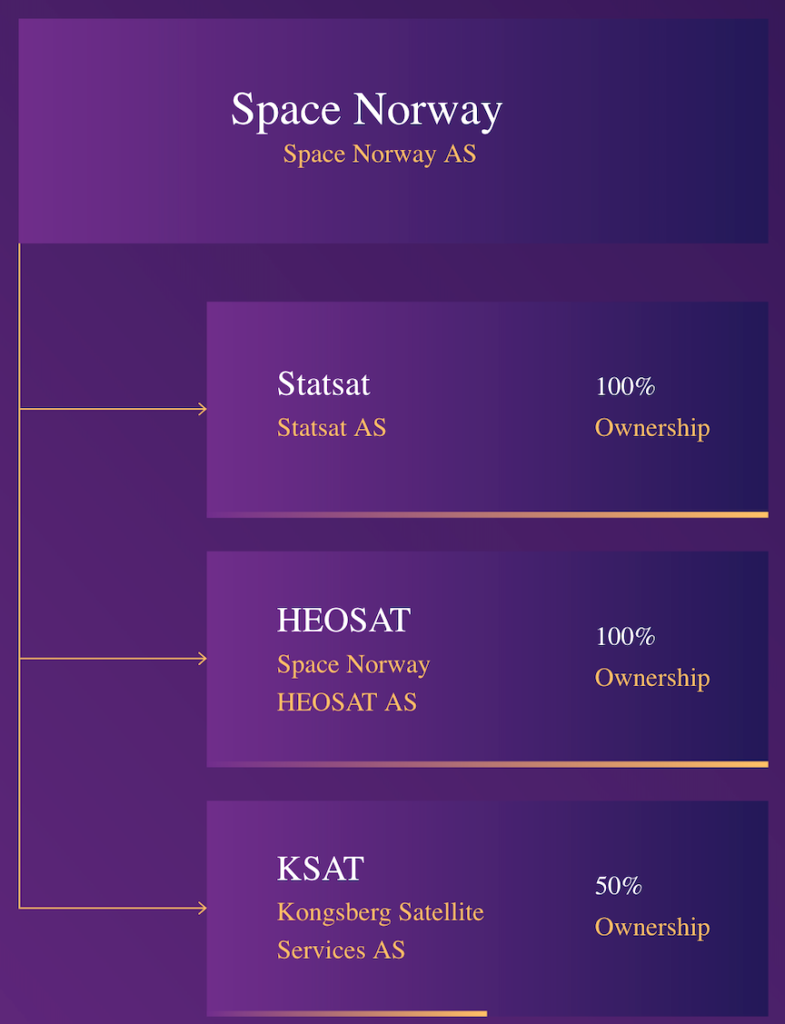The height and width of the screenshot is (1024, 785).
Task: Click Kongsberg Satellite Services AS text
Action: (380, 931)
